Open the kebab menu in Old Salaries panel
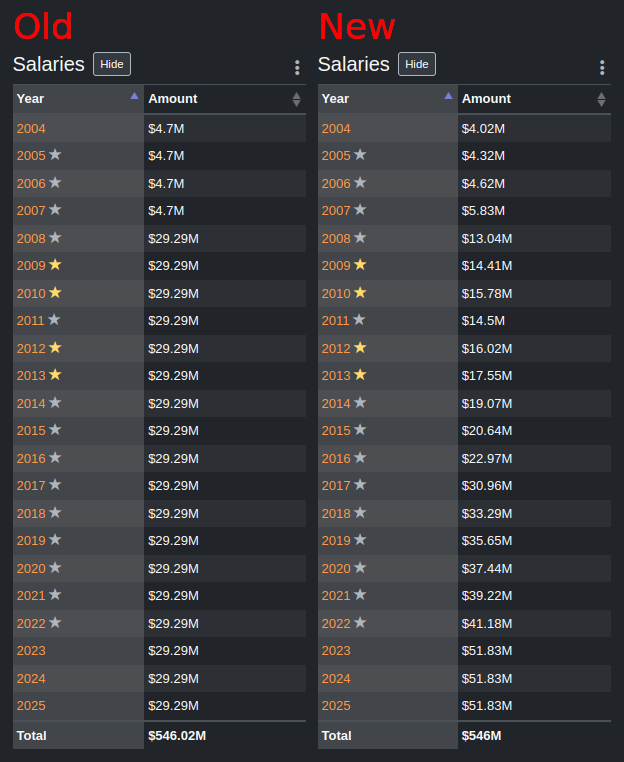Viewport: 624px width, 762px height. coord(297,68)
